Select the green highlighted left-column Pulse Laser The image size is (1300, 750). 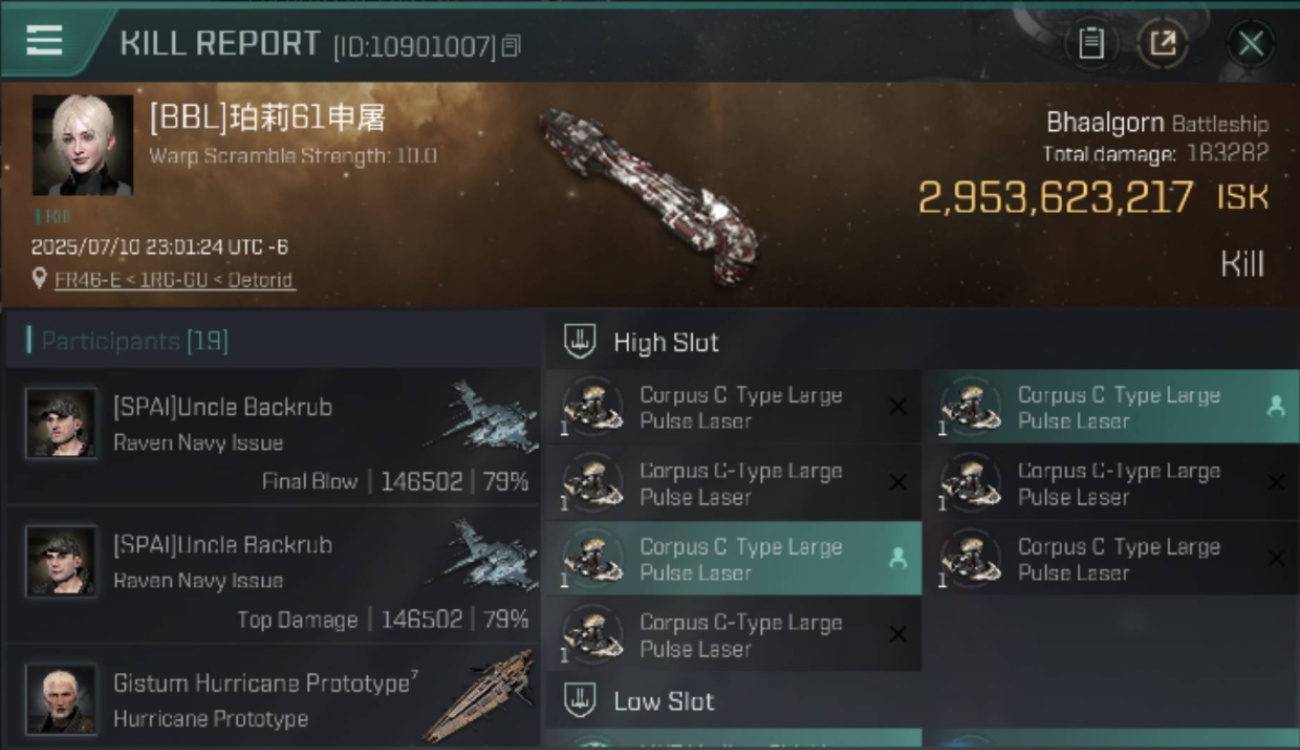[734, 559]
